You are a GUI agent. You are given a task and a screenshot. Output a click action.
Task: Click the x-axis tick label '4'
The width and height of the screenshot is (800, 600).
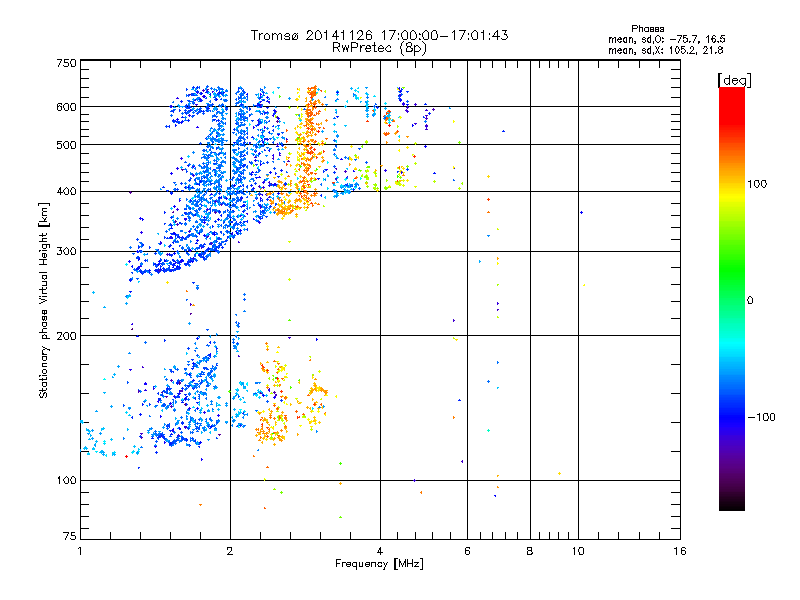pyautogui.click(x=380, y=551)
